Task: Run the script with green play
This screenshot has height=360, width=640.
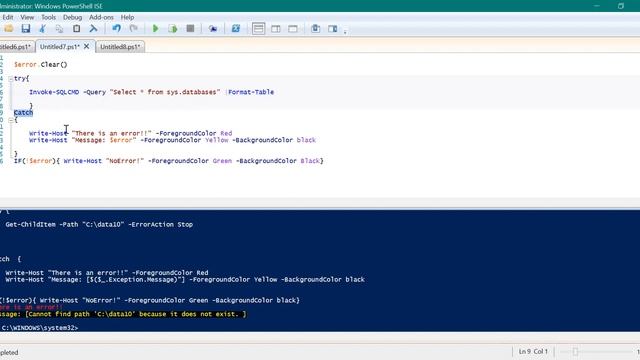Action: click(x=156, y=29)
